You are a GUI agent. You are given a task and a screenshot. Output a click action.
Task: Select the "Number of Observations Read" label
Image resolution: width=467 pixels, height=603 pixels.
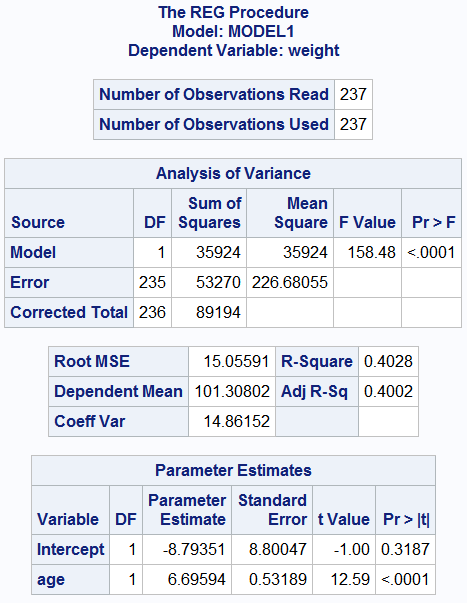214,94
